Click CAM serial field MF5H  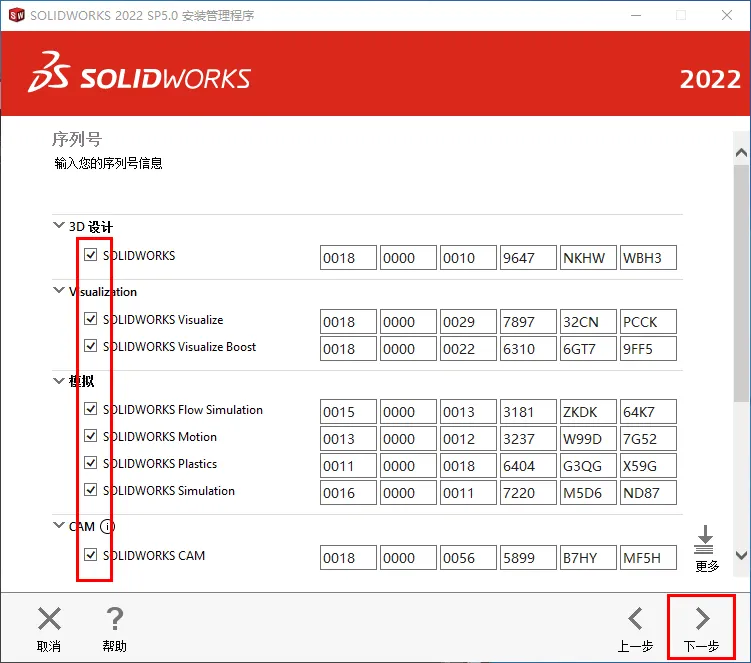pos(649,558)
